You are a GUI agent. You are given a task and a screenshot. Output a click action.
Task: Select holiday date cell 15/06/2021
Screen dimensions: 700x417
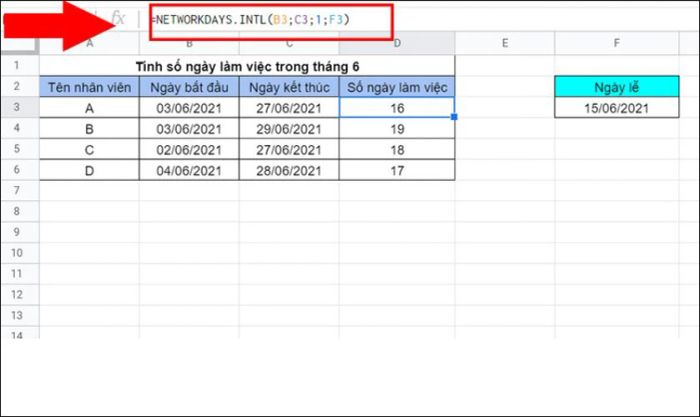click(617, 108)
